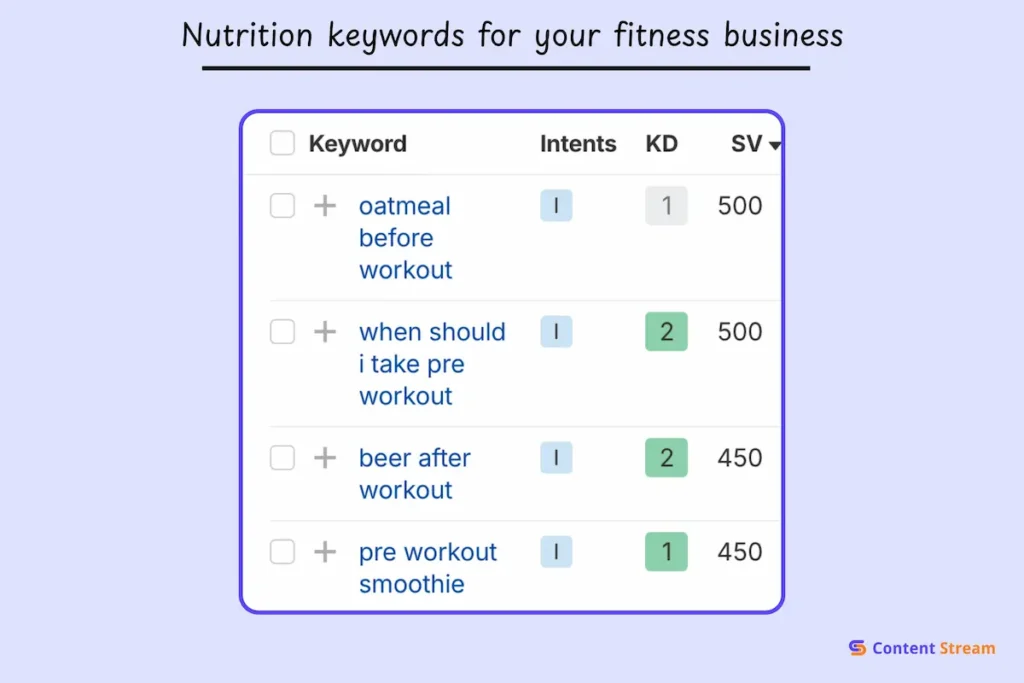Toggle the select-all checkbox in the Keyword header
The image size is (1024, 683).
click(x=283, y=144)
